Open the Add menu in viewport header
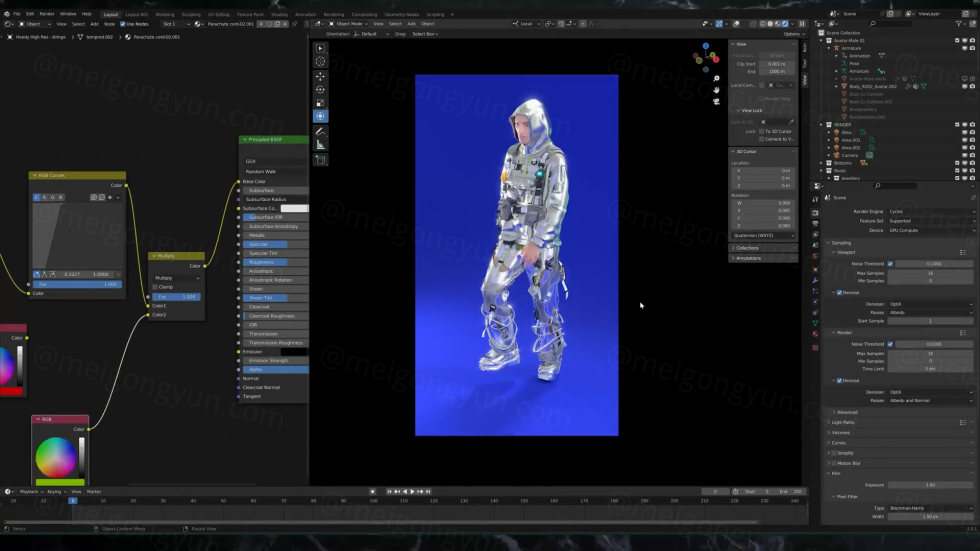The image size is (980, 551). tap(410, 24)
